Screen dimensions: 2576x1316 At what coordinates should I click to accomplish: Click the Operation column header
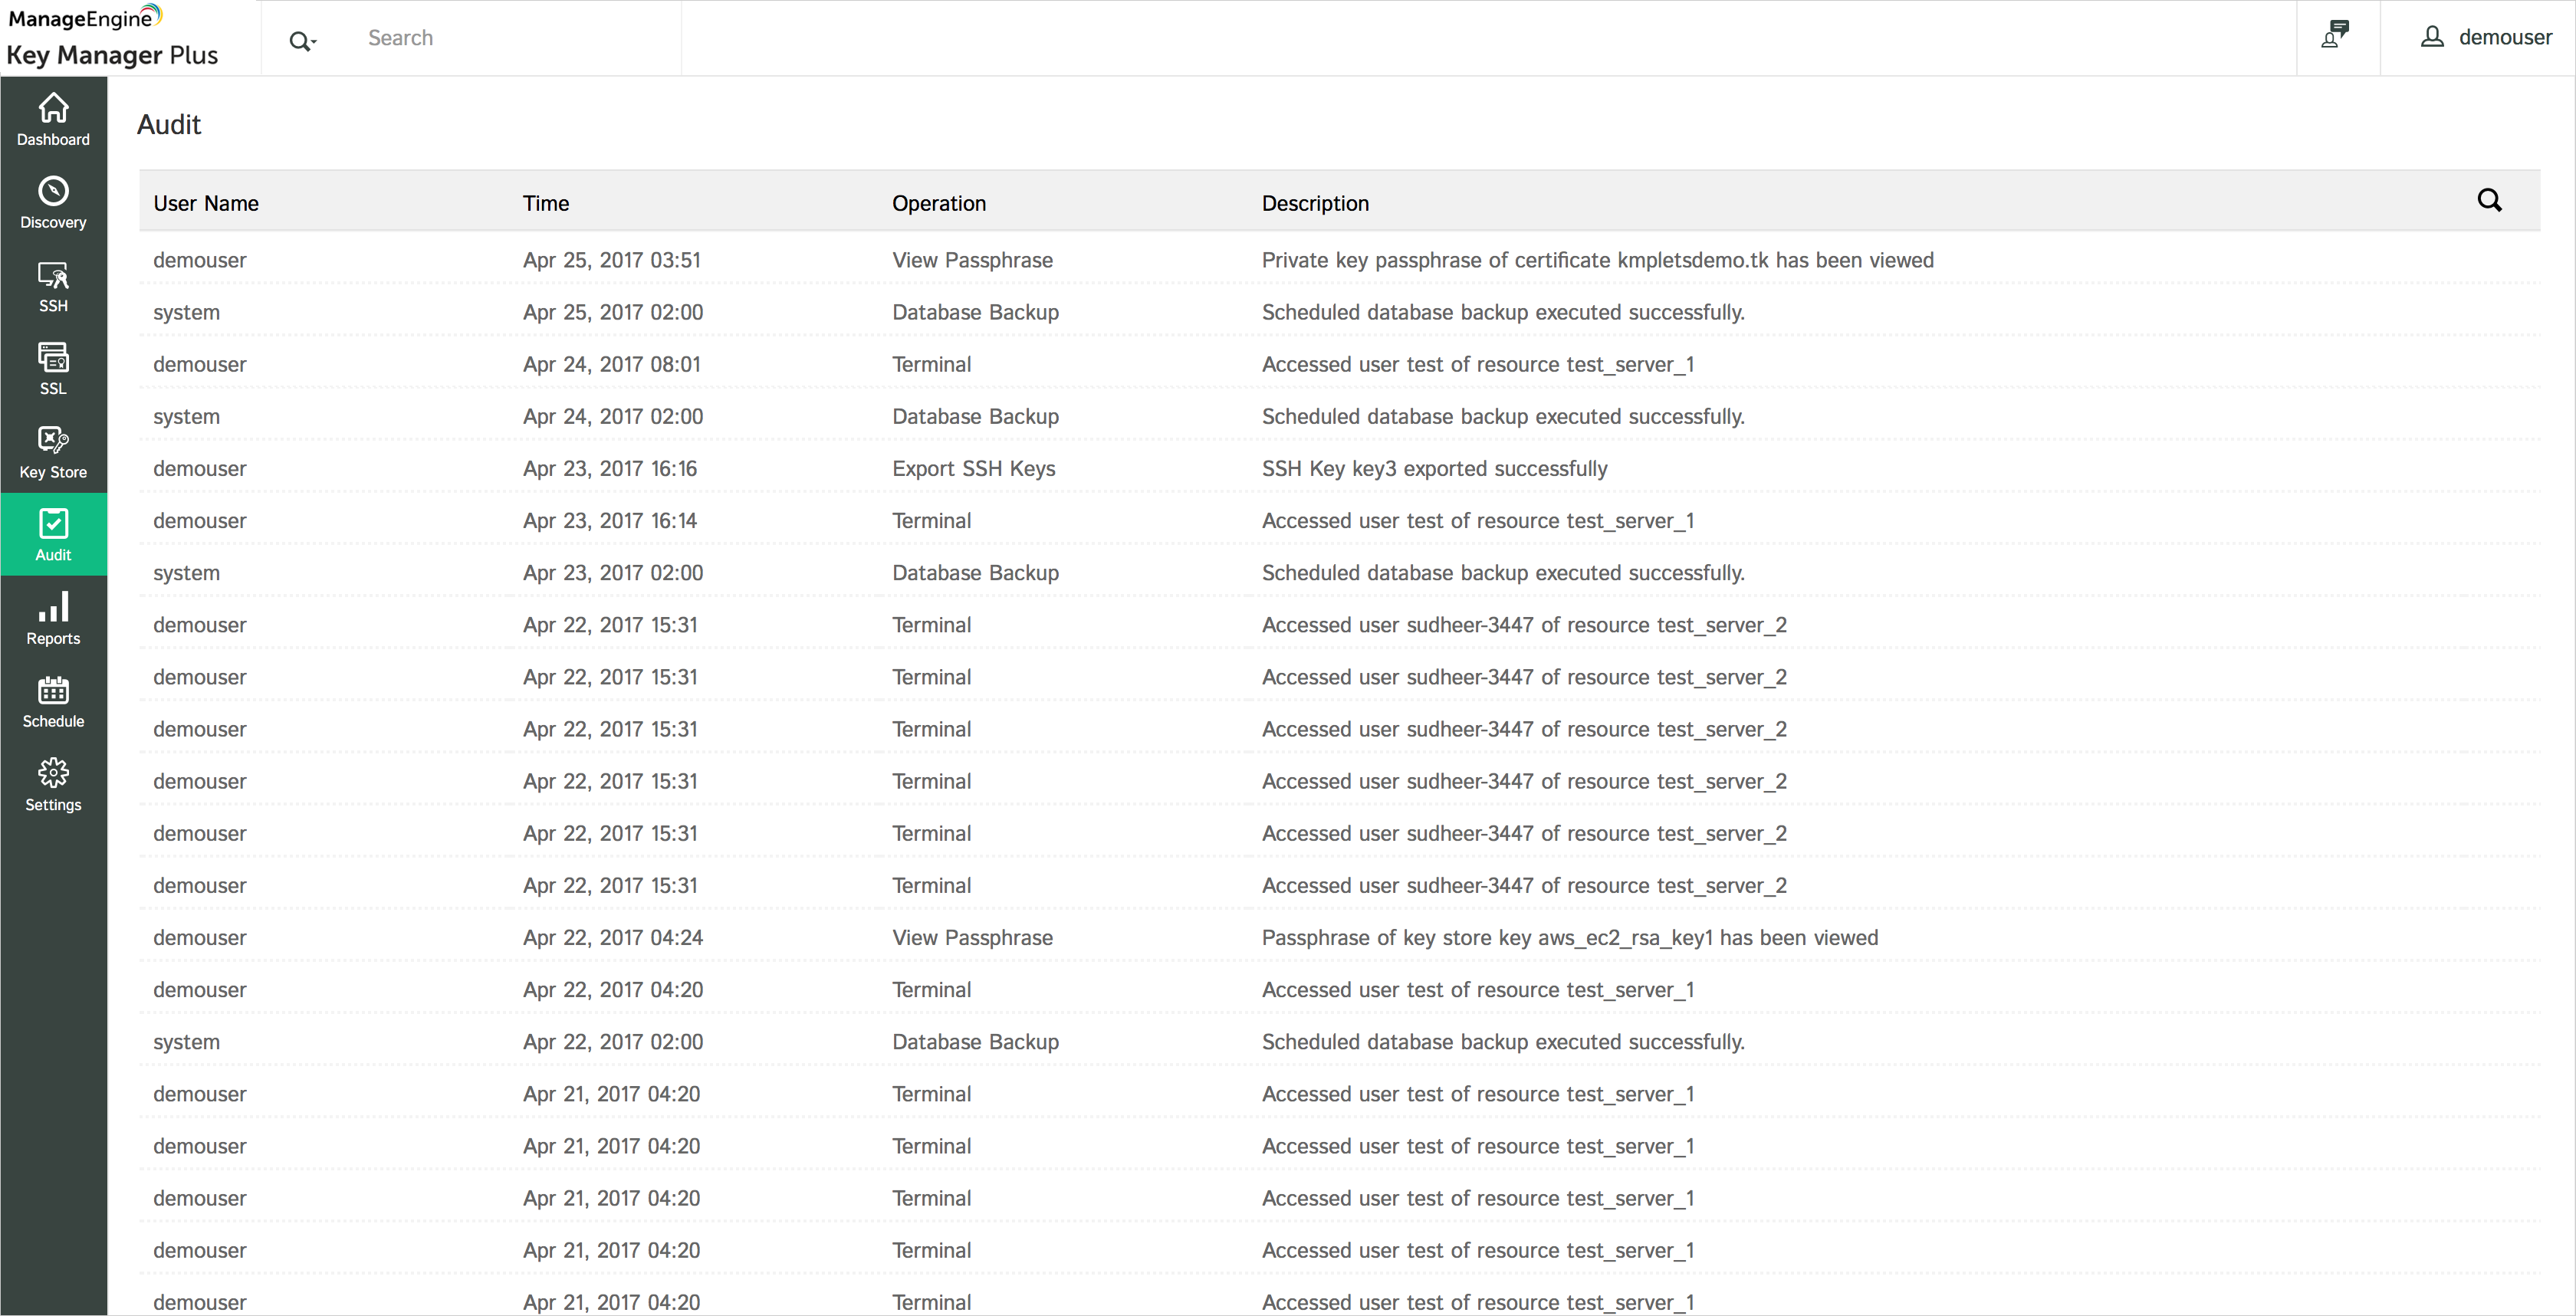tap(938, 203)
